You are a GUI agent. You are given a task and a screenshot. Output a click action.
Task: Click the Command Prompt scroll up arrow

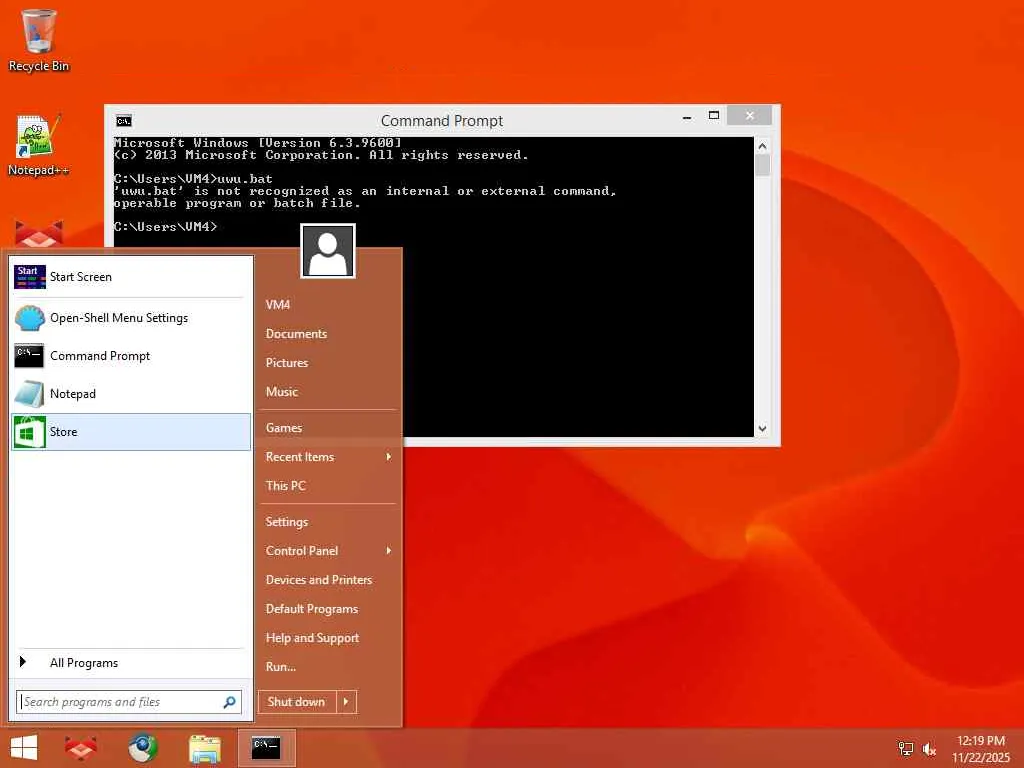point(762,146)
